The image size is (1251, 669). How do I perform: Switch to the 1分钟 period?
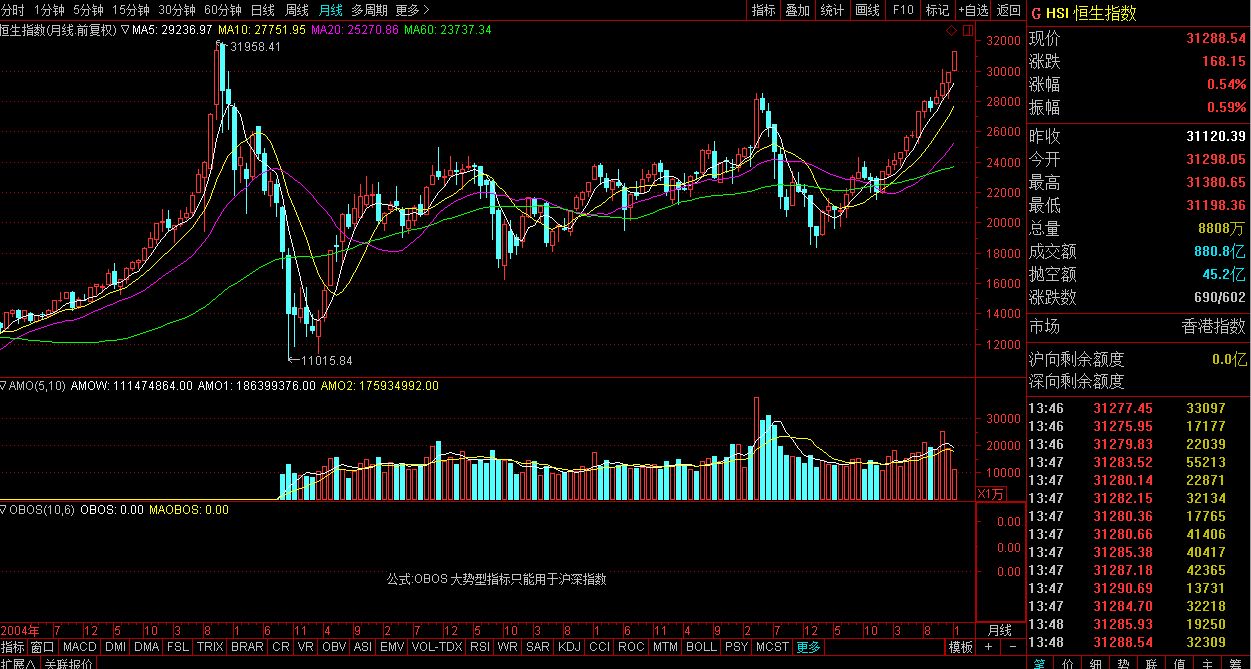[x=50, y=9]
